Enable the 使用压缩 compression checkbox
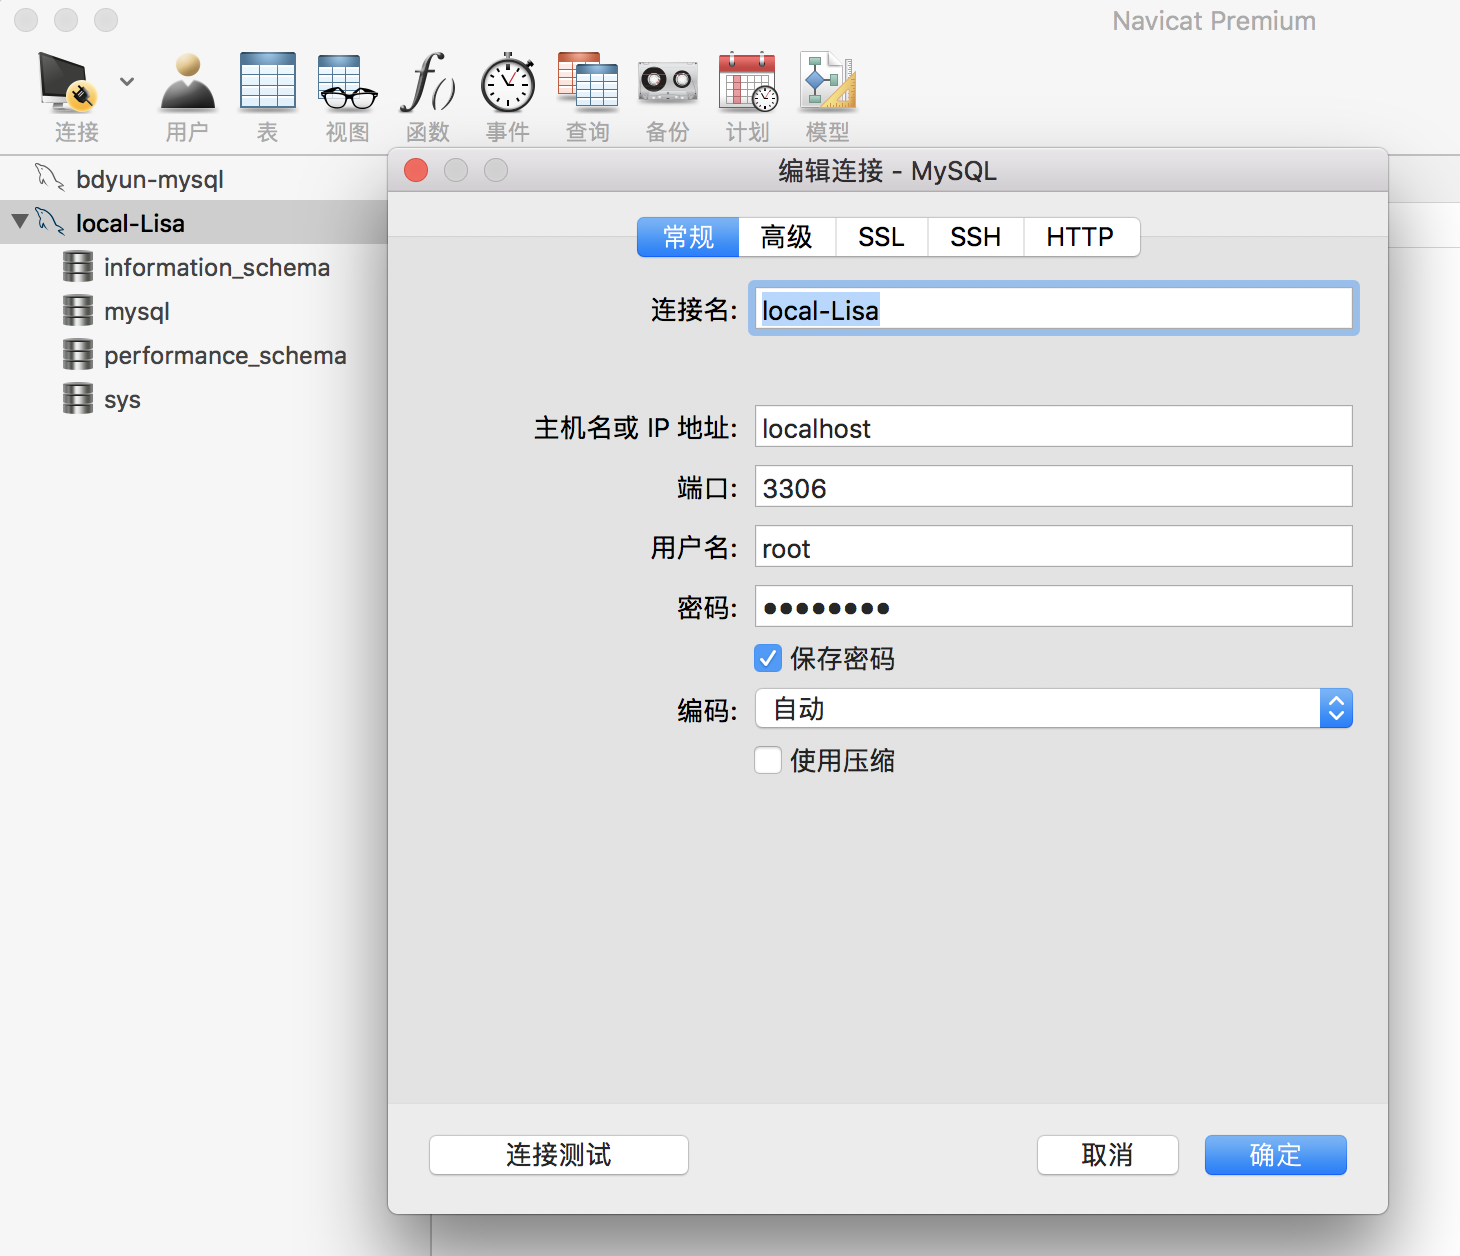The height and width of the screenshot is (1256, 1460). point(768,760)
